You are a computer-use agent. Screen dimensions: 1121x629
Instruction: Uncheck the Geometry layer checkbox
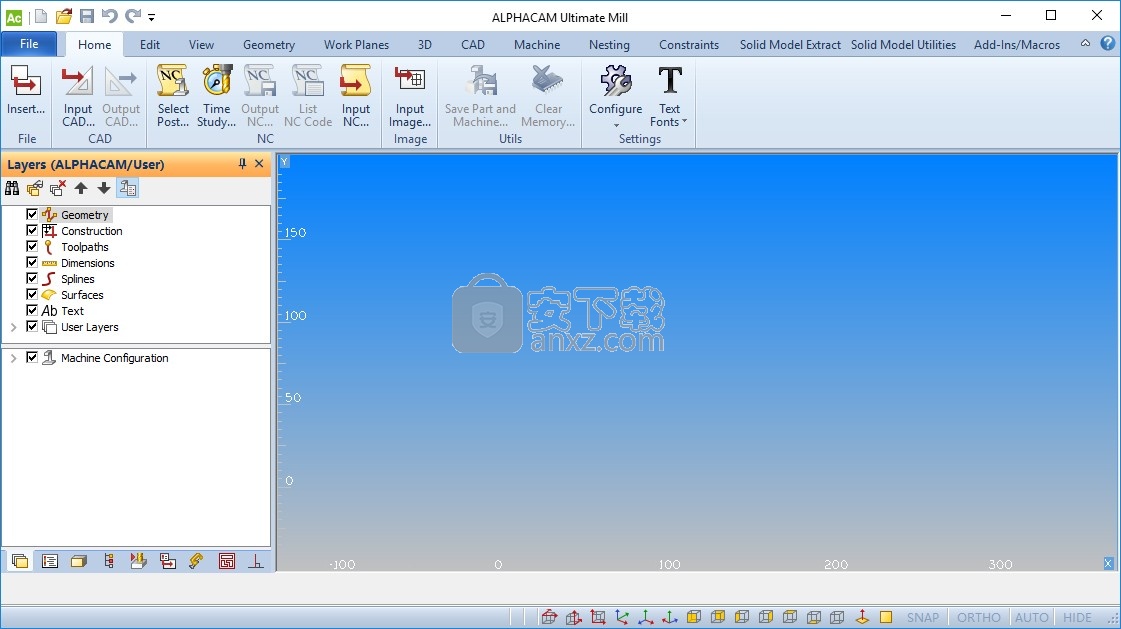click(31, 214)
